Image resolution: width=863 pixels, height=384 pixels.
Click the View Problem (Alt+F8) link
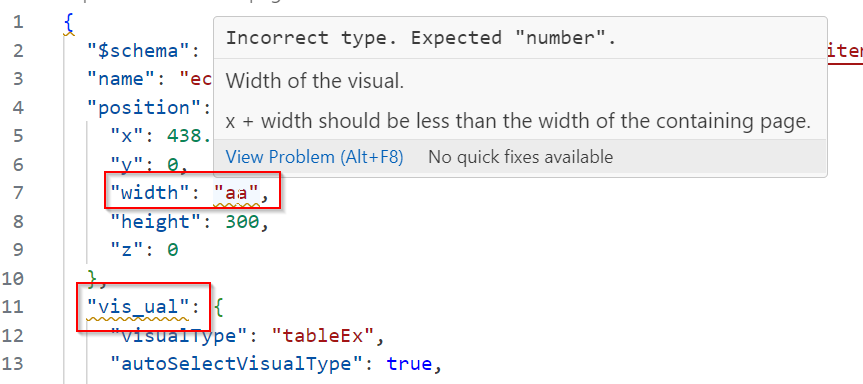click(x=314, y=157)
